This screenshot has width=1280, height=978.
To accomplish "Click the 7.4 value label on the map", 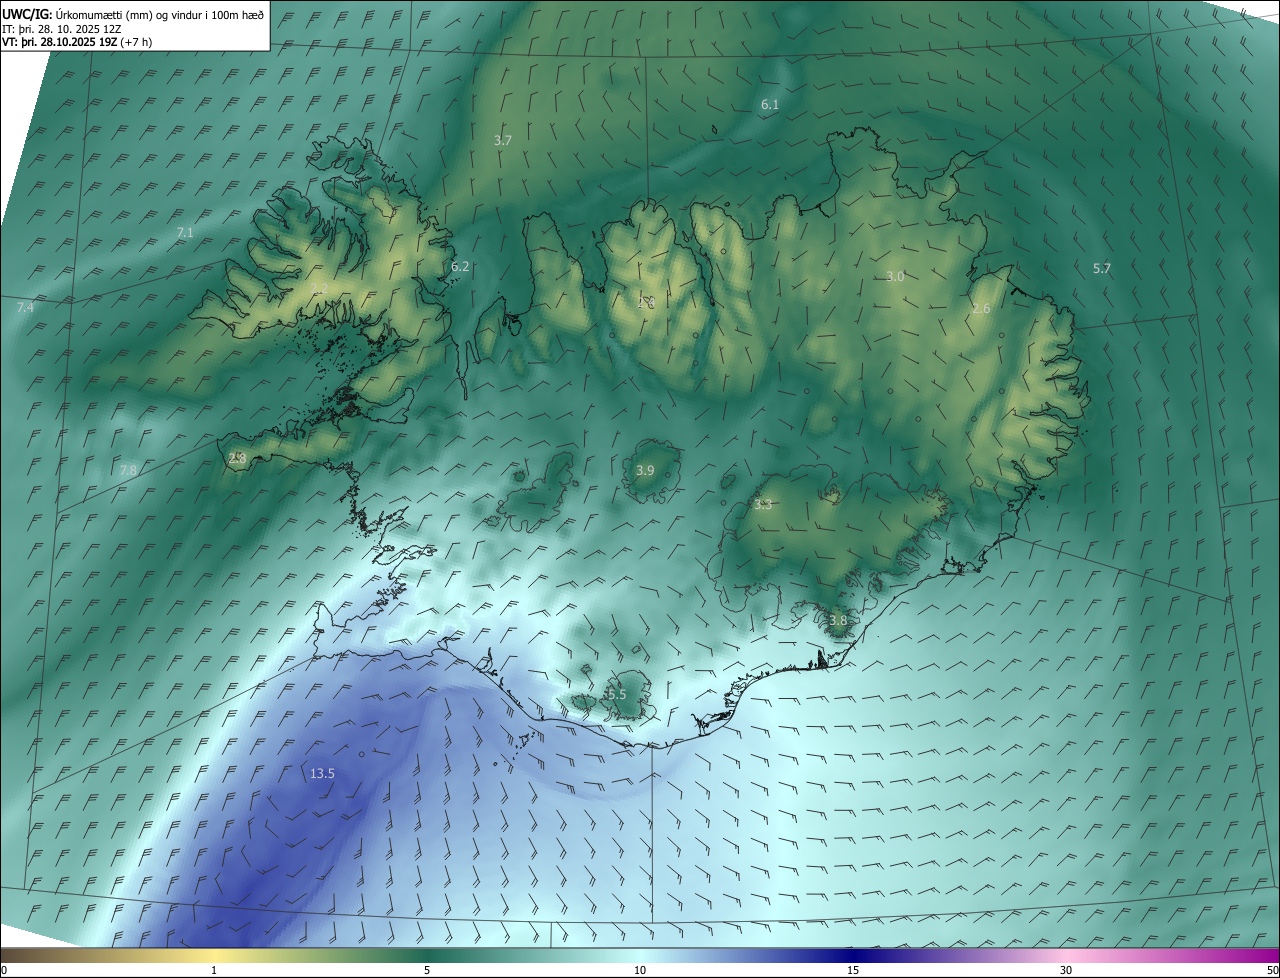I will coord(25,308).
